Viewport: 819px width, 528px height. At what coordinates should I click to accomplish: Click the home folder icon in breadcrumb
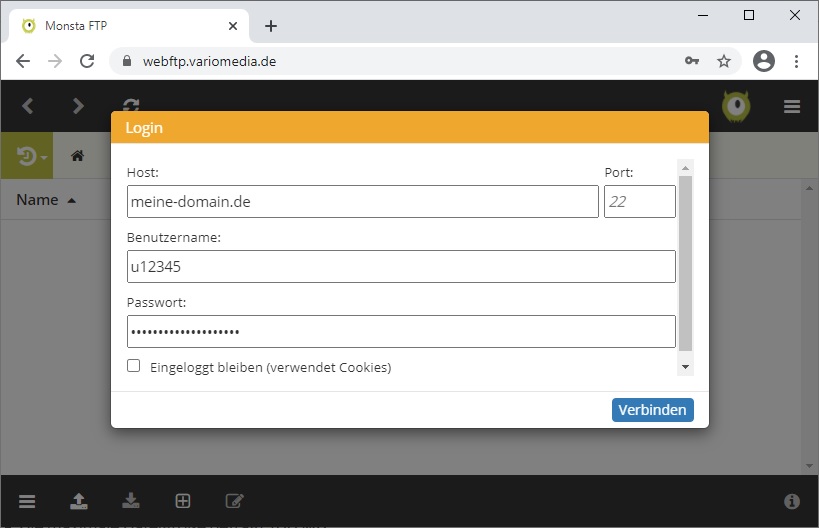coord(77,156)
